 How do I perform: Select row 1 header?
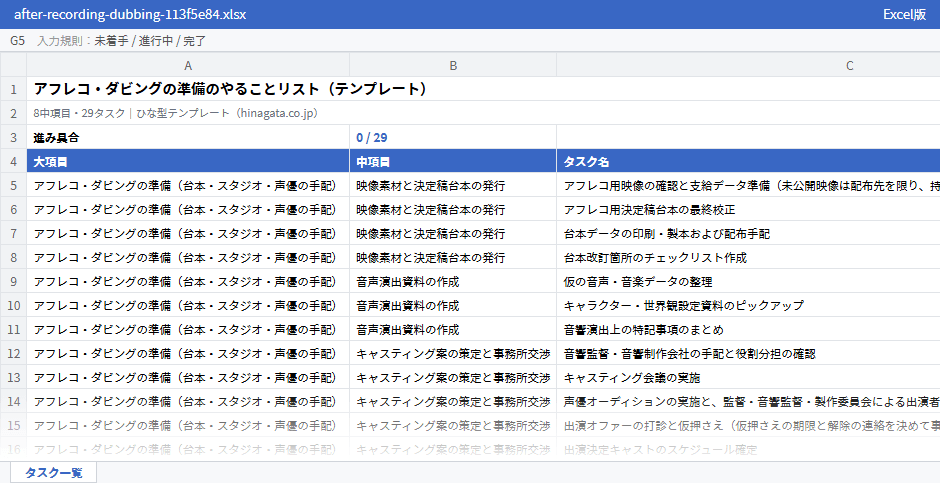point(13,89)
